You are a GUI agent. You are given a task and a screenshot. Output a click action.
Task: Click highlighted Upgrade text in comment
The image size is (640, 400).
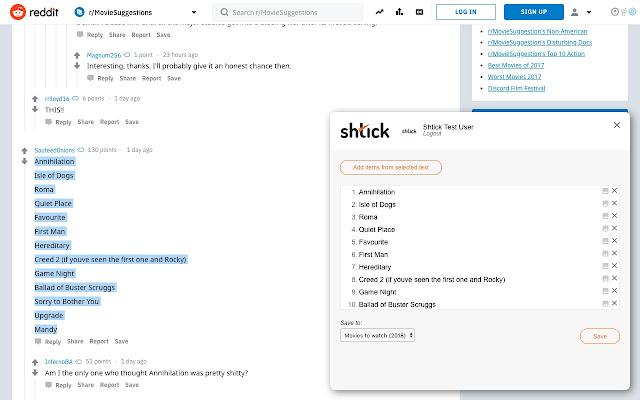point(49,316)
